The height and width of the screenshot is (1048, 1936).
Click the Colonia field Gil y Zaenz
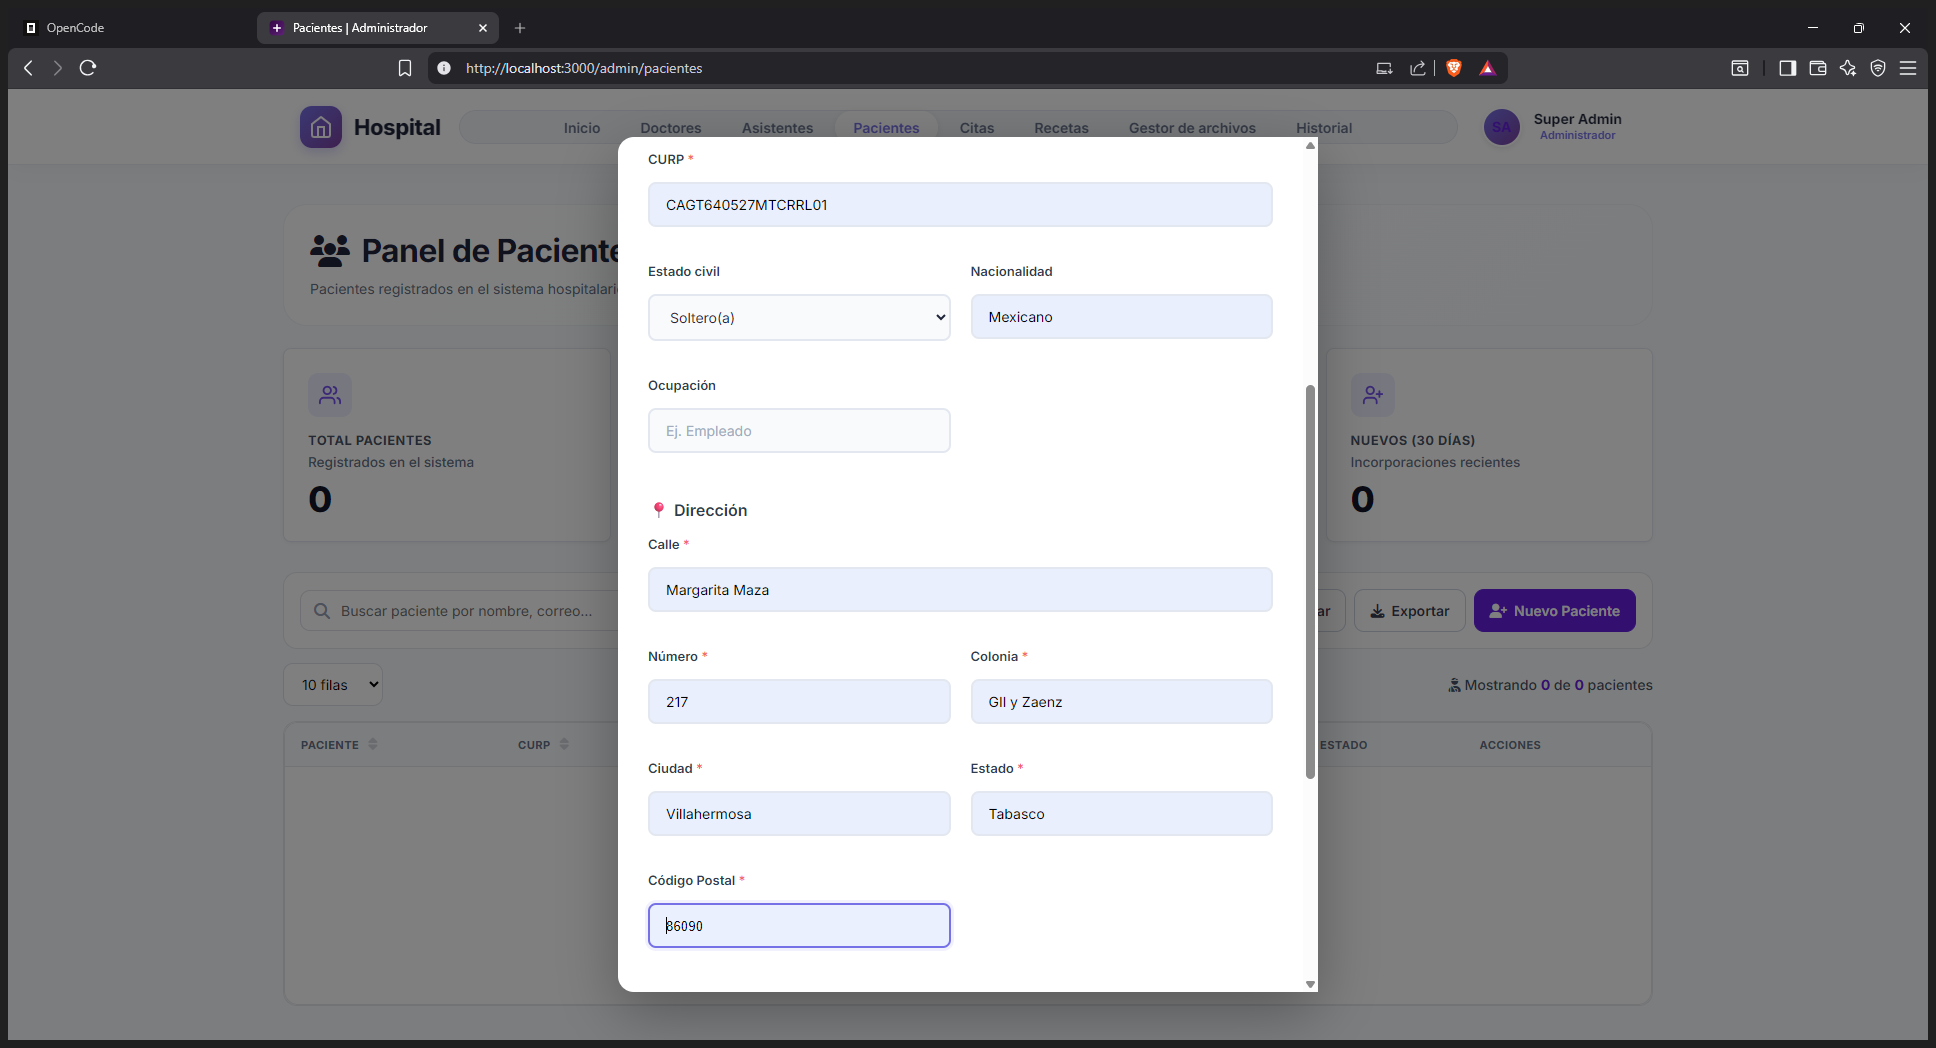[1122, 702]
